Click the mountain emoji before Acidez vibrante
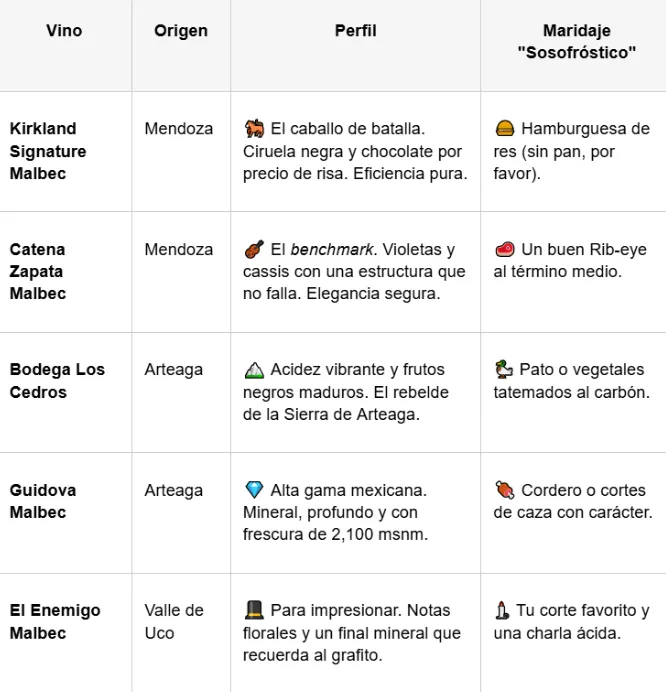 pyautogui.click(x=253, y=370)
